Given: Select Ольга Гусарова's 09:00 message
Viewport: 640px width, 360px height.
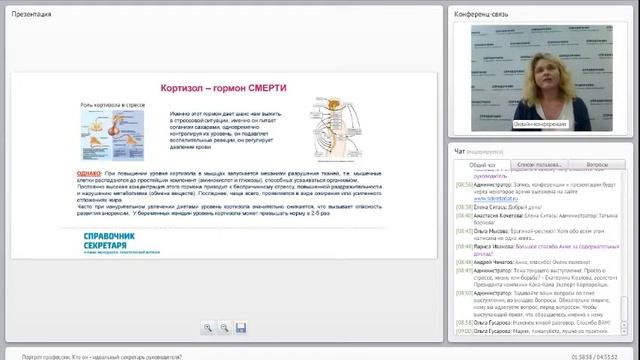Looking at the screenshot, I should click(532, 331).
